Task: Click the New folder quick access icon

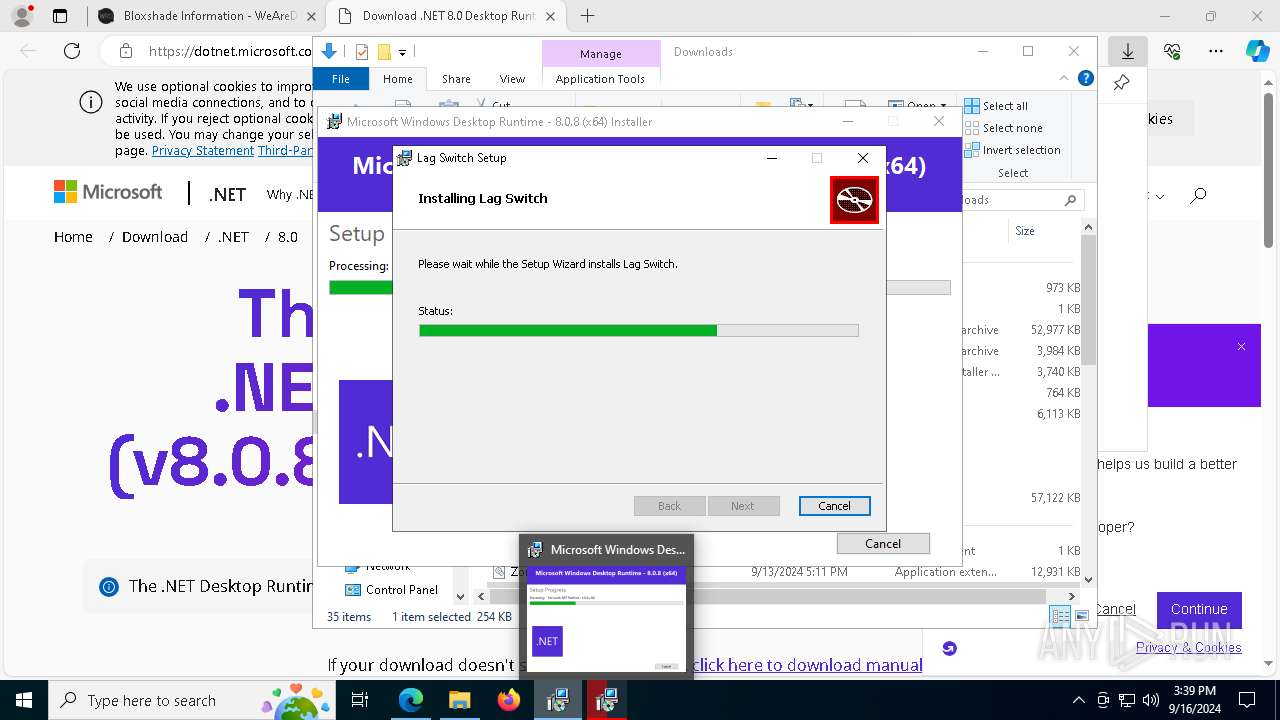Action: click(x=384, y=52)
